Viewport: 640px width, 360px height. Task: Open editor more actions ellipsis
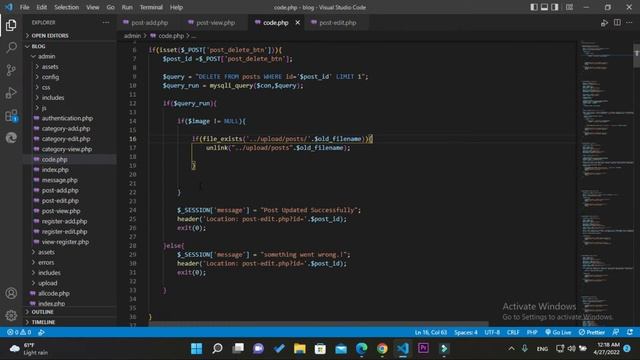click(x=629, y=22)
